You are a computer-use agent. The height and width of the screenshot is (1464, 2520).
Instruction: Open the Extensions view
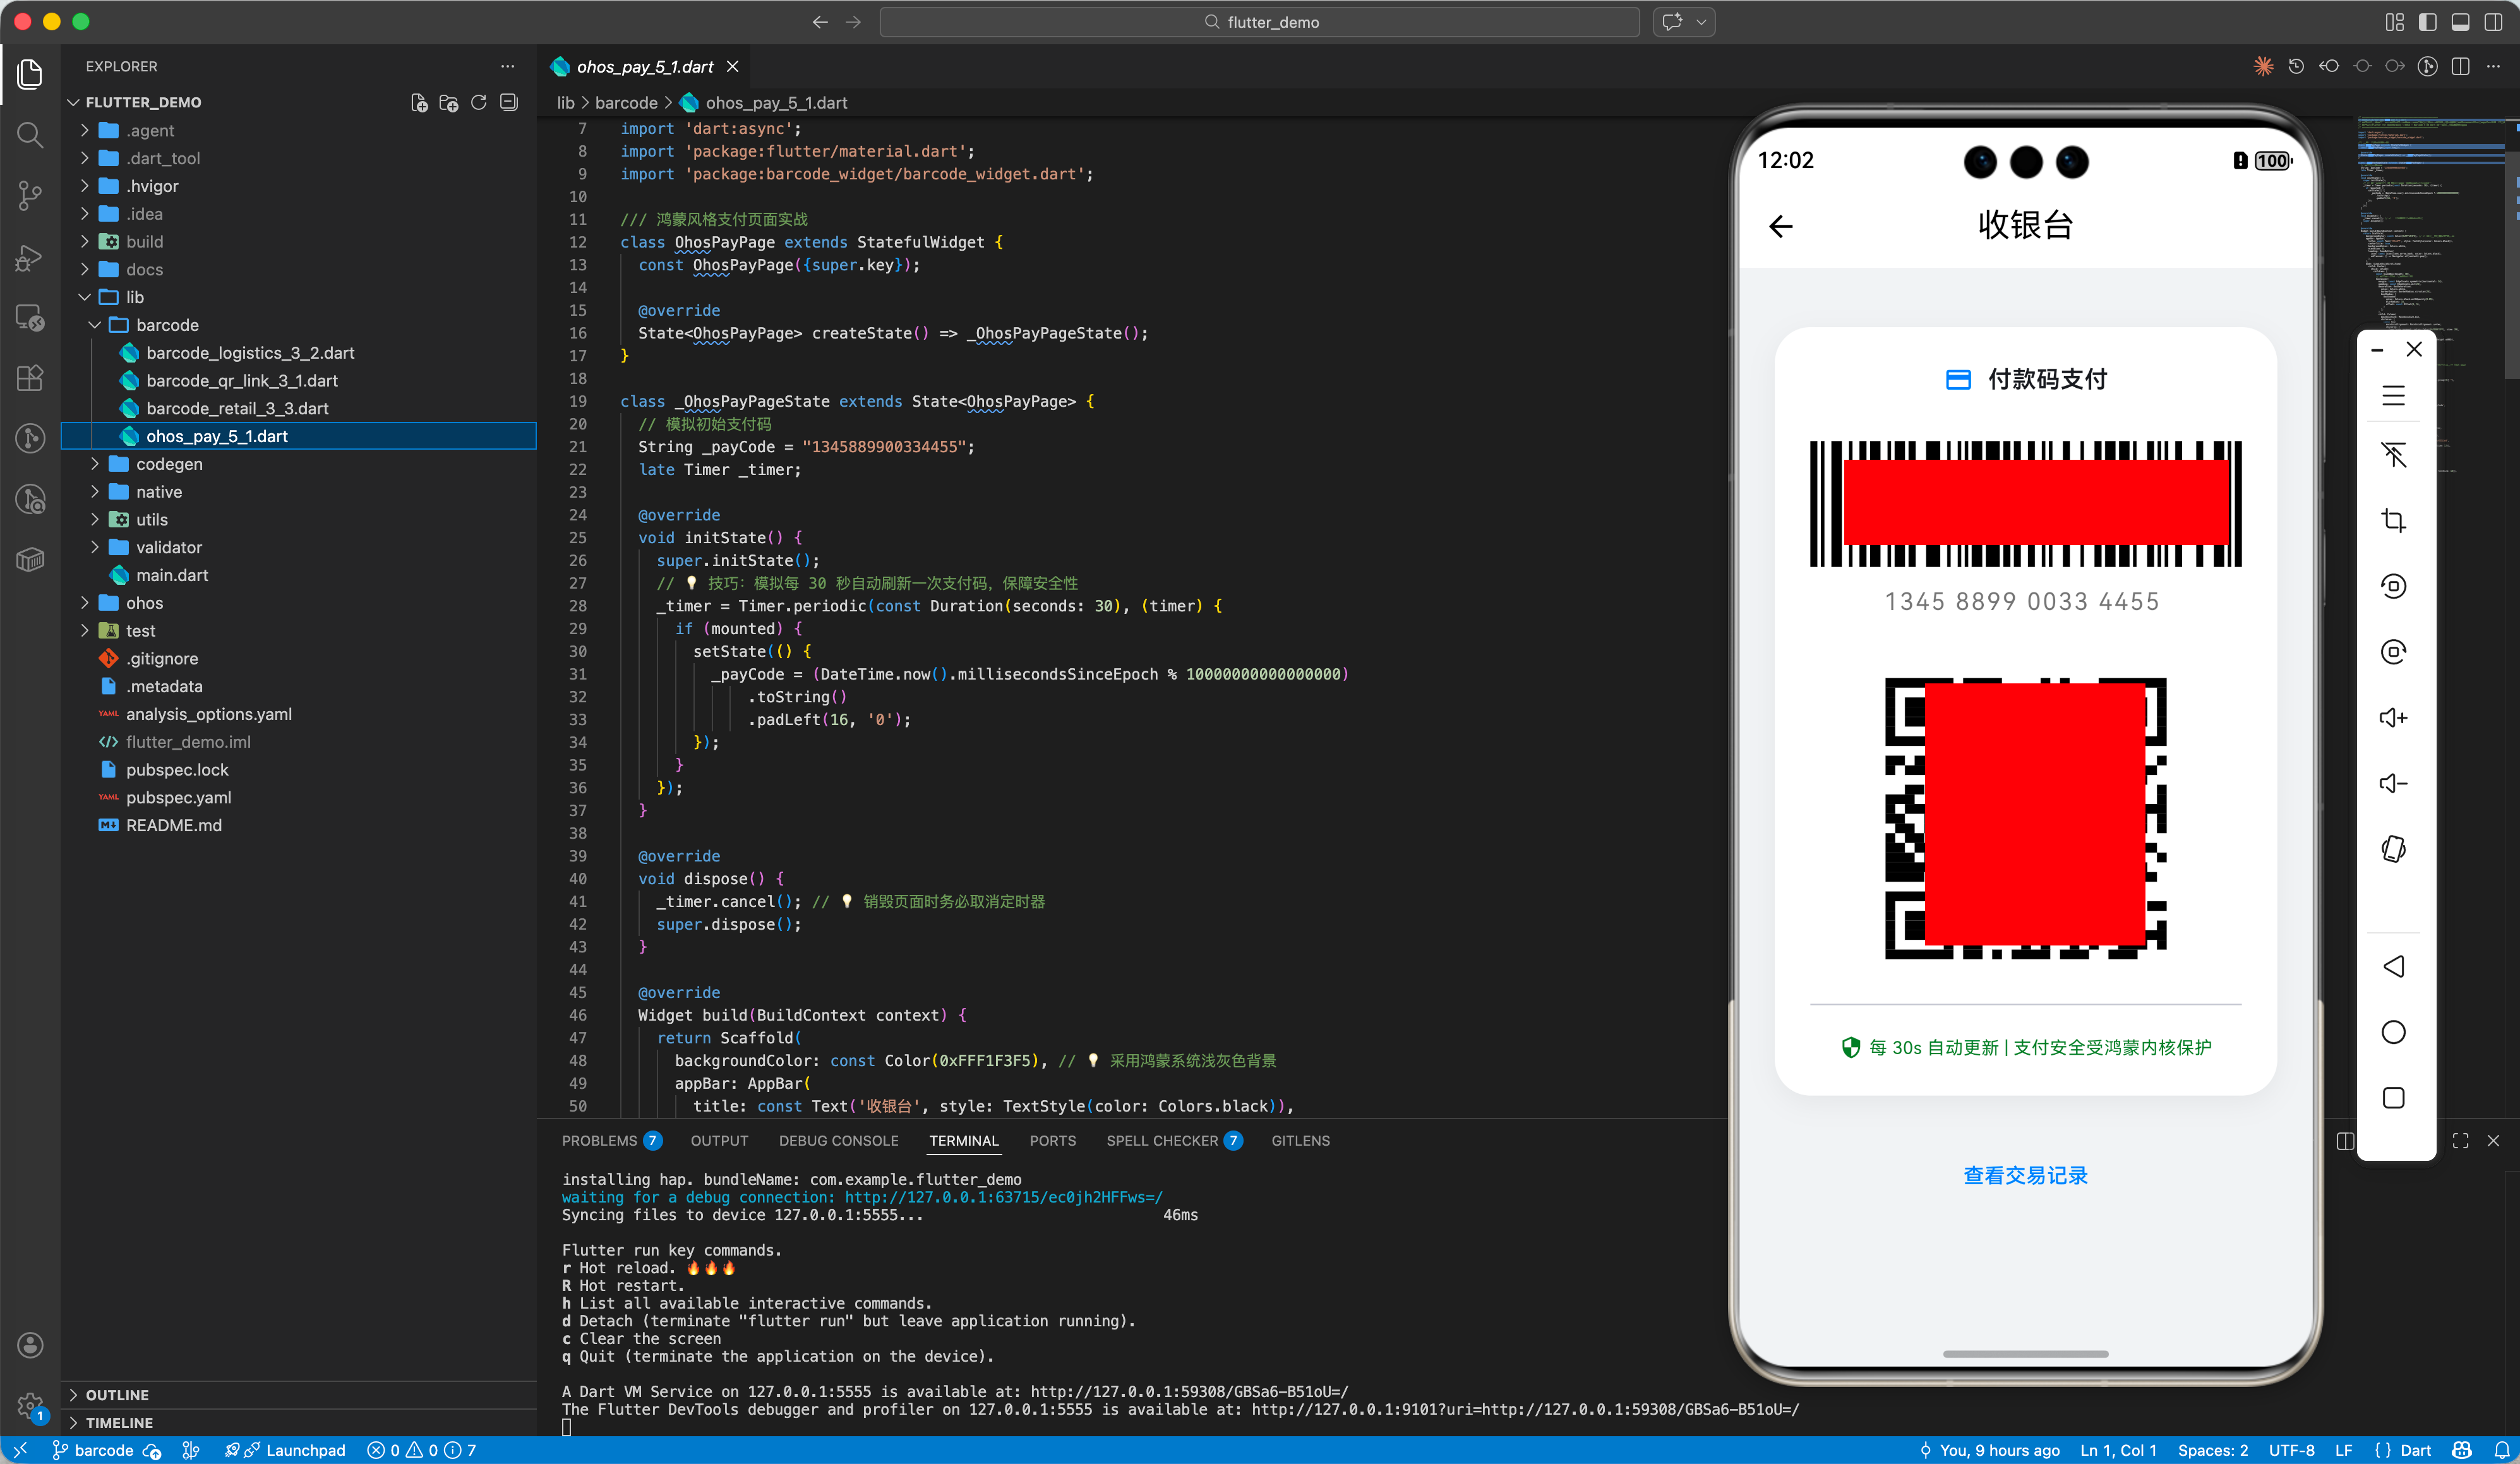click(x=30, y=378)
